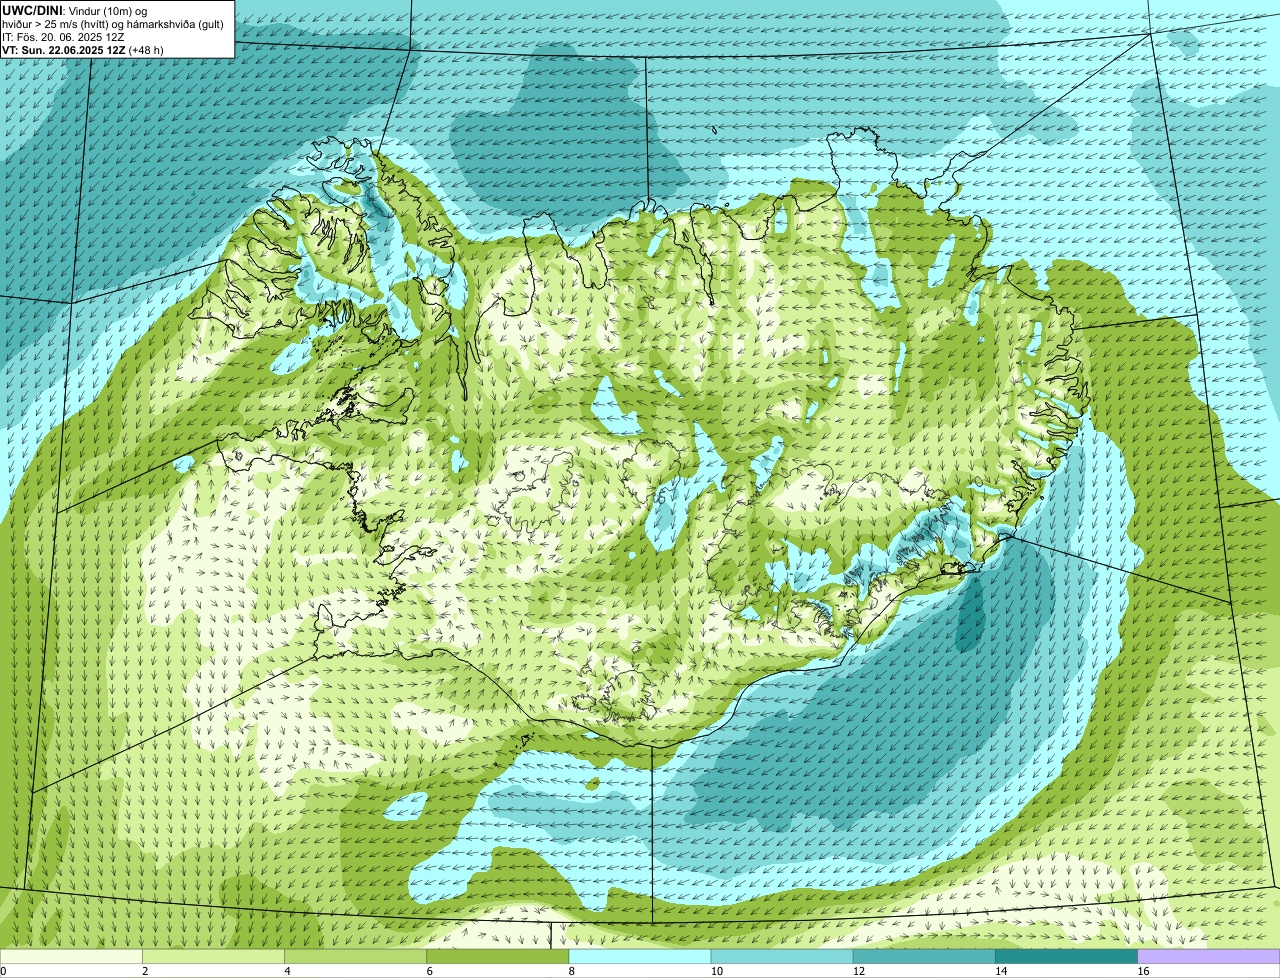The height and width of the screenshot is (978, 1280).
Task: Click the 10–12 m/s turquoise legend swatch
Action: click(782, 957)
